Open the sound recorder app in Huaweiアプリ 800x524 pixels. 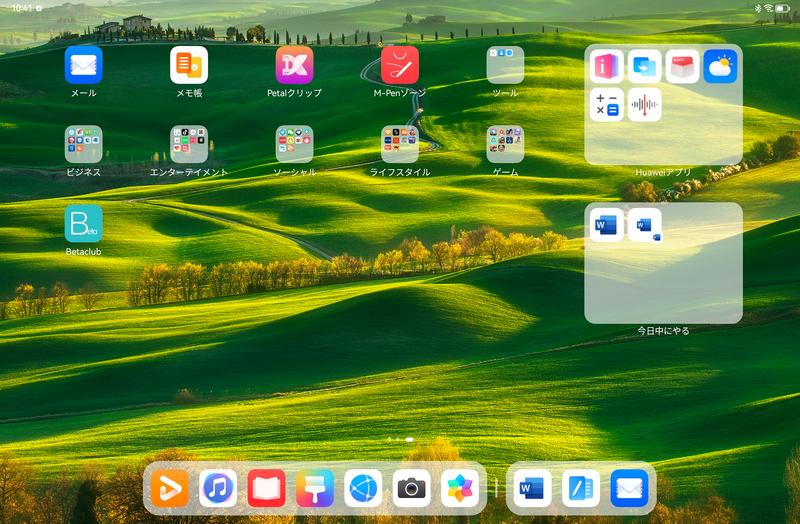point(644,105)
